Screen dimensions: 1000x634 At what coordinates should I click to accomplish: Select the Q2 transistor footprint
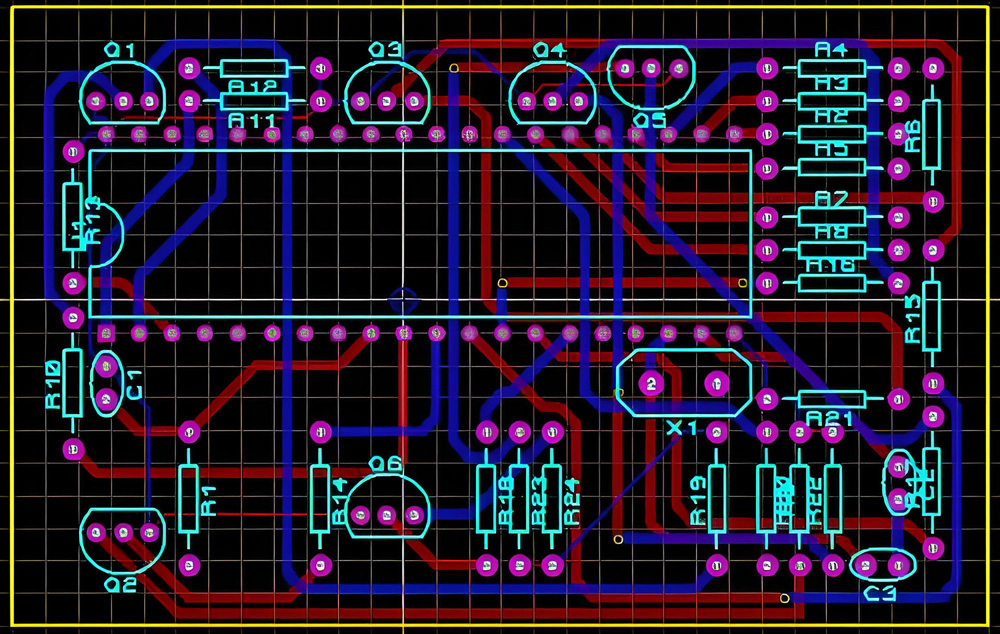tap(122, 539)
